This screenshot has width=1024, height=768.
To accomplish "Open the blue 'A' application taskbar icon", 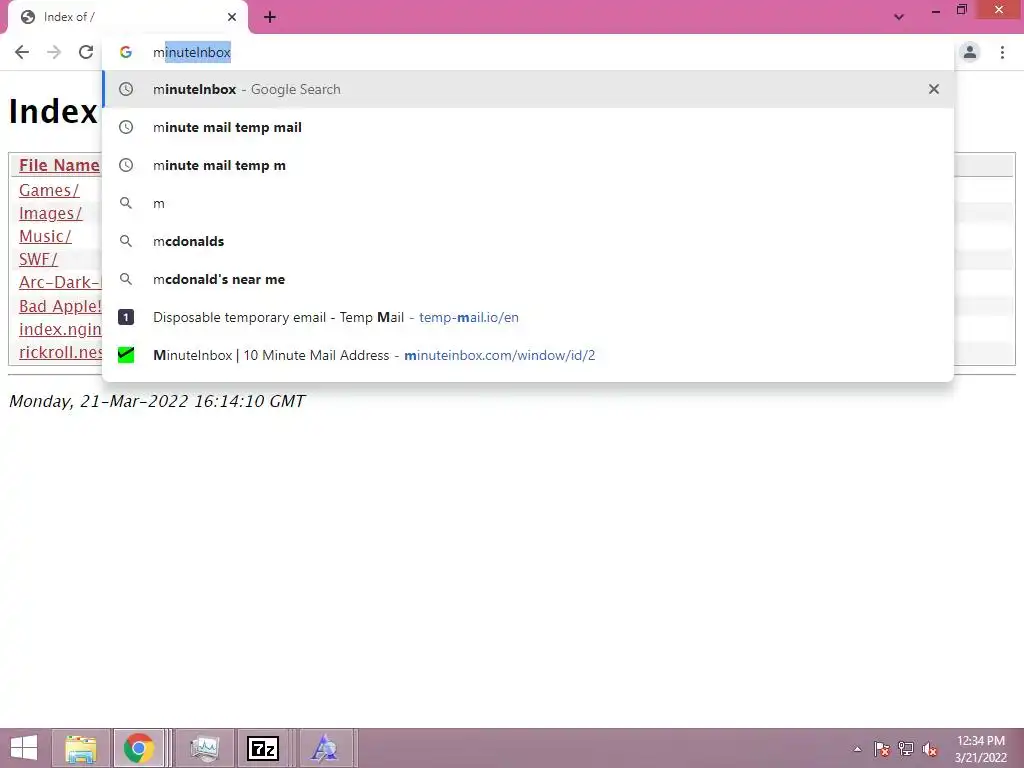I will coord(325,748).
